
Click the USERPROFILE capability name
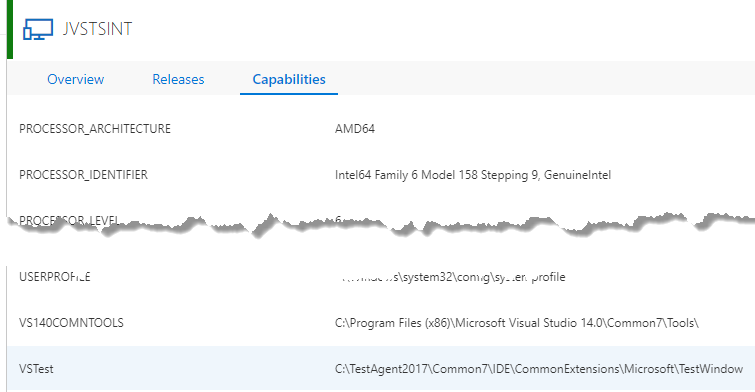pos(54,277)
